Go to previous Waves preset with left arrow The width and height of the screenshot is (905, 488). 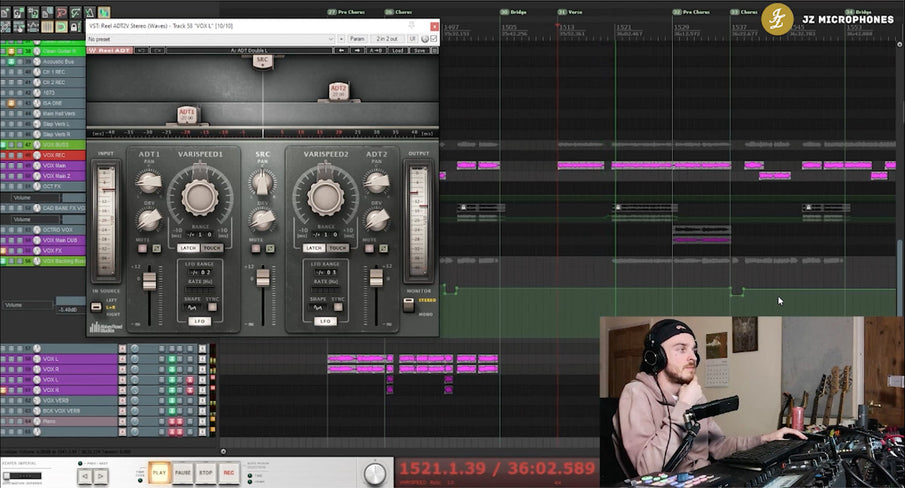tap(341, 51)
